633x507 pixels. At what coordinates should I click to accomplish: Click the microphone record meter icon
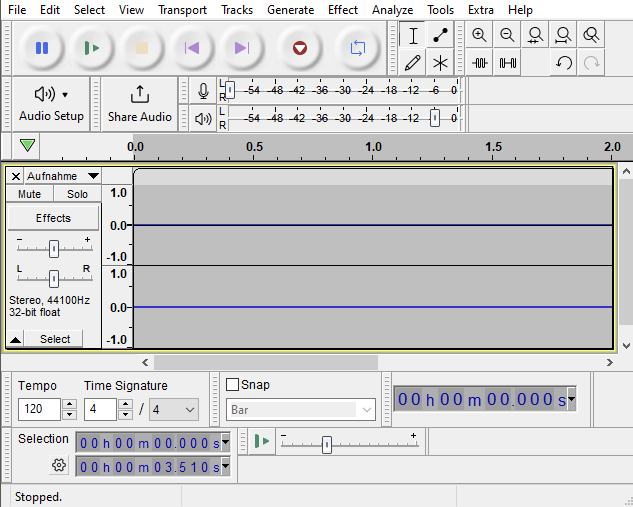203,91
